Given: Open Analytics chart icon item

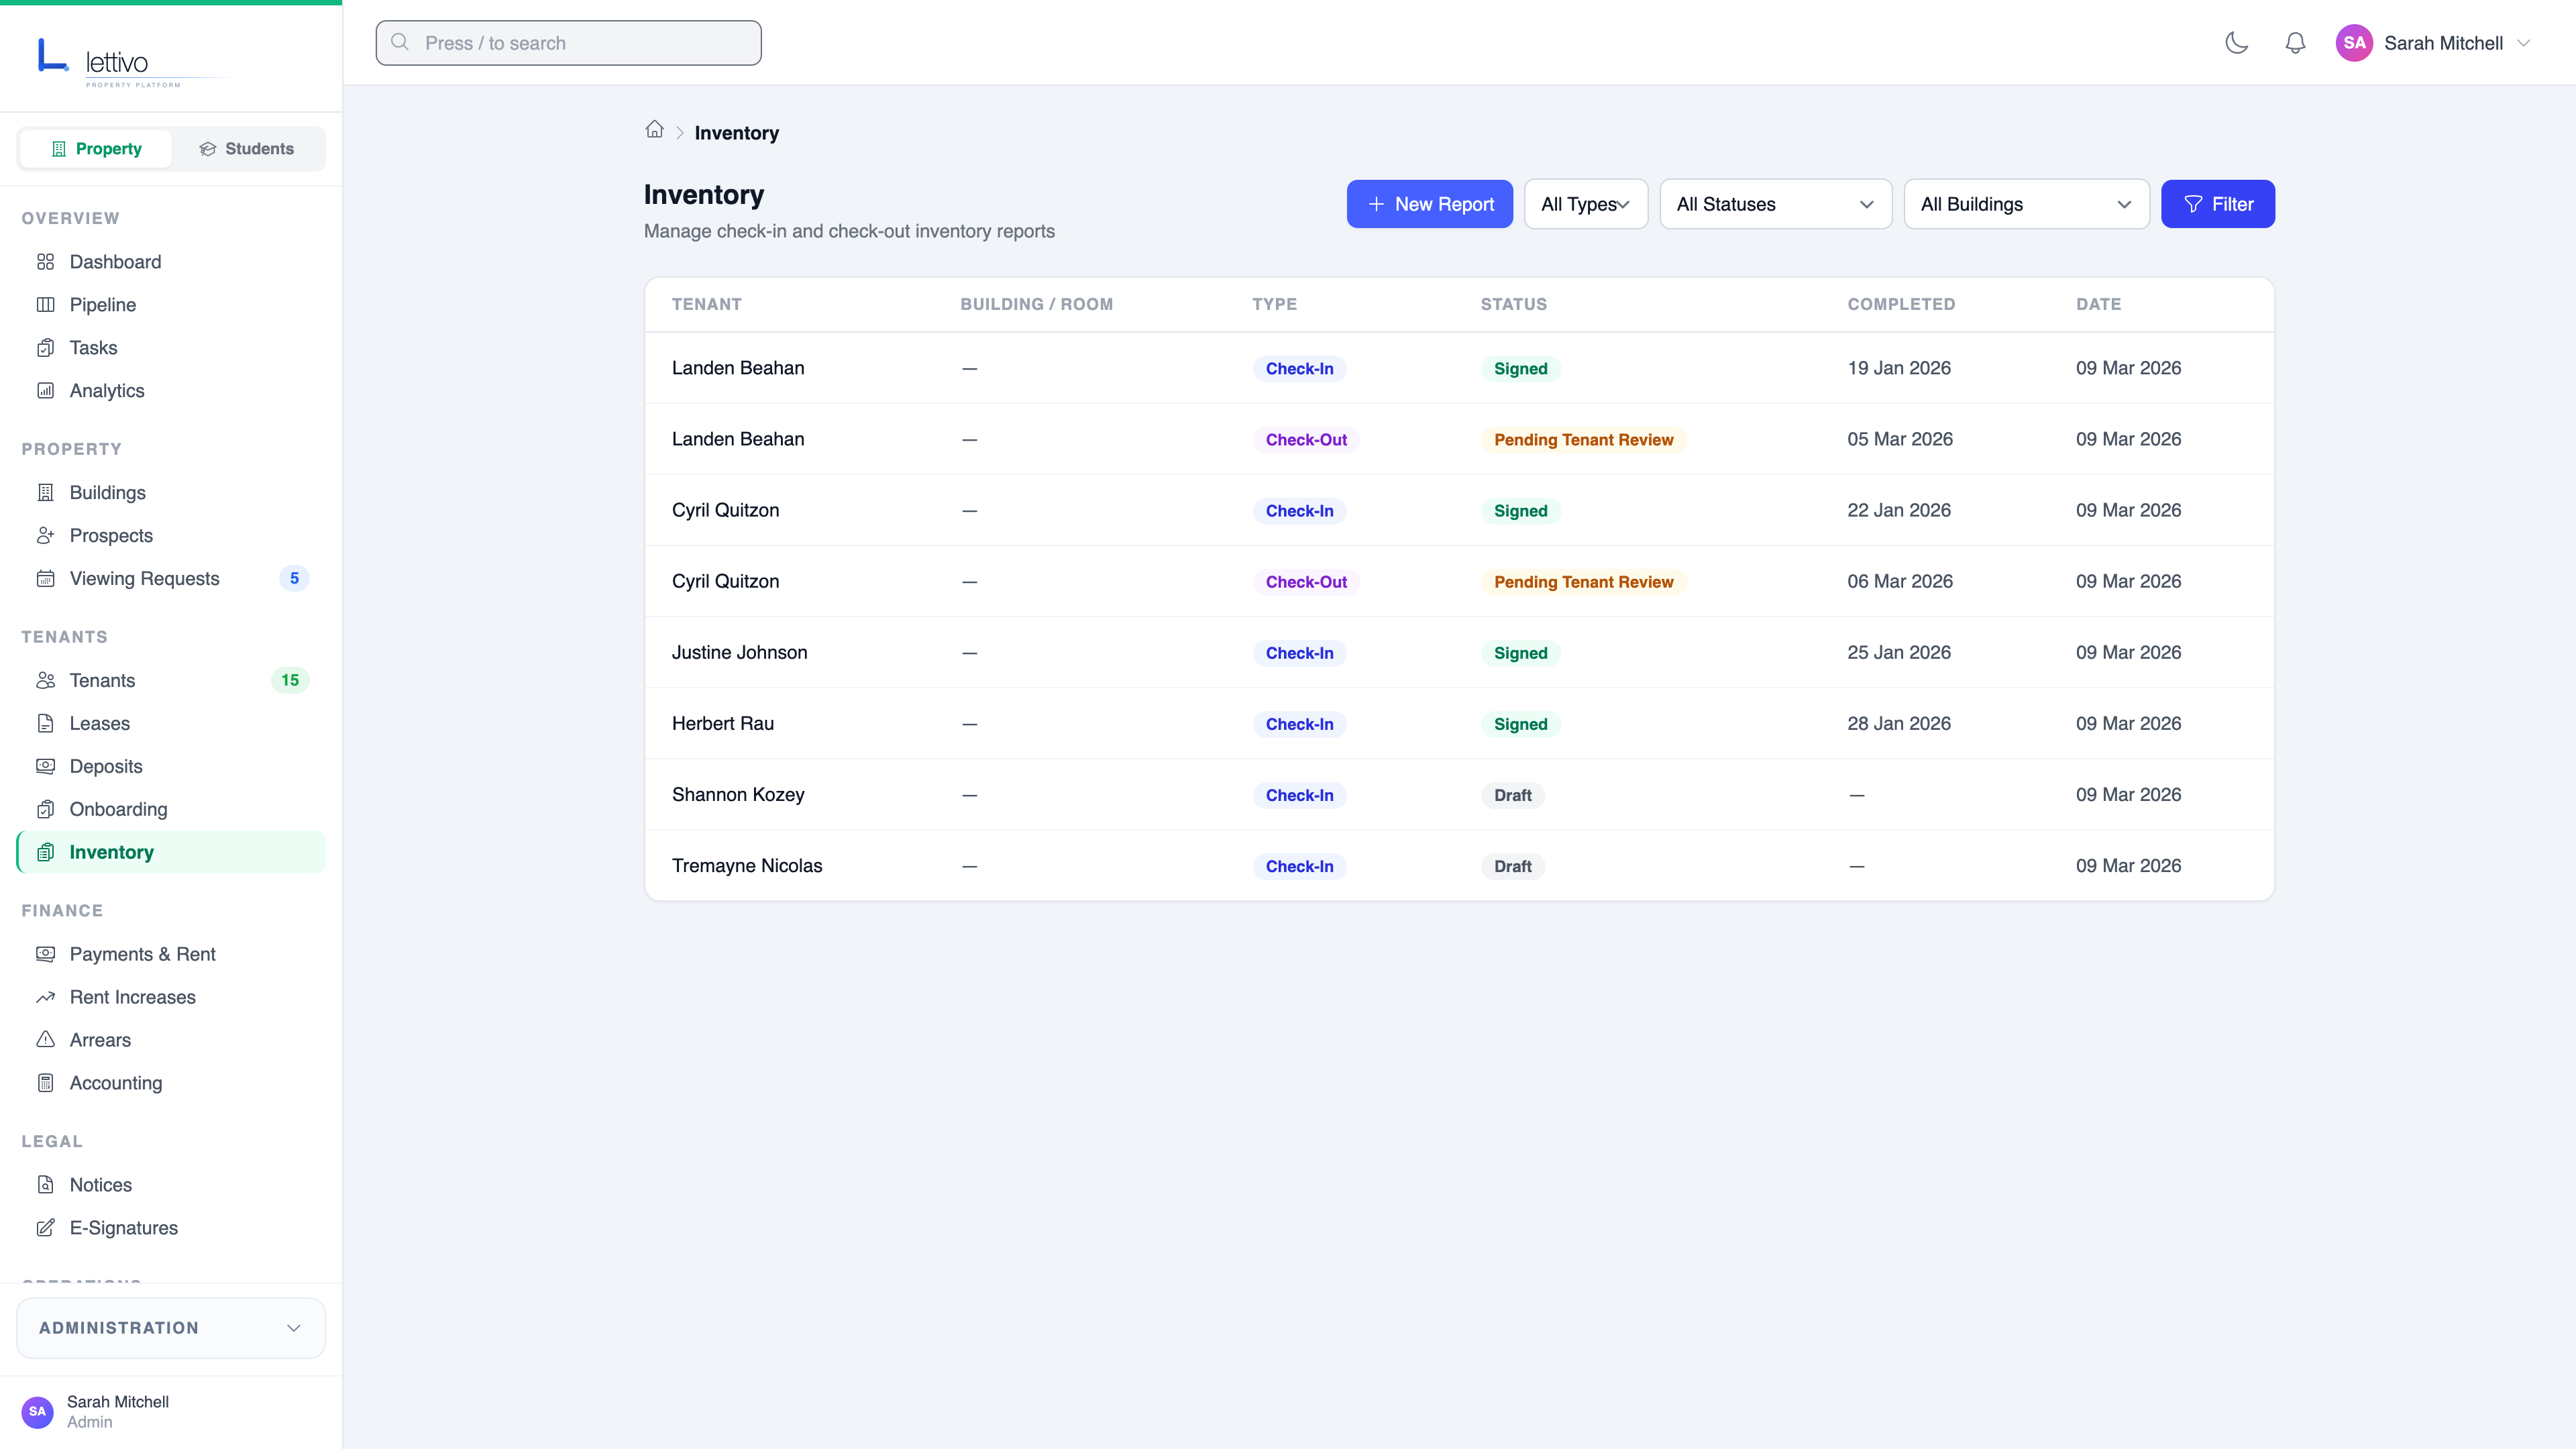Looking at the screenshot, I should 106,391.
